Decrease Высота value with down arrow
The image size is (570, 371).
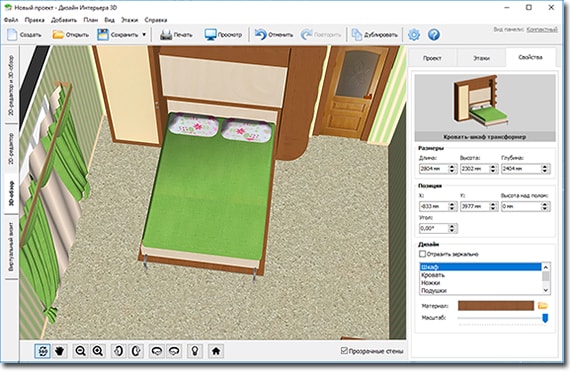(493, 171)
